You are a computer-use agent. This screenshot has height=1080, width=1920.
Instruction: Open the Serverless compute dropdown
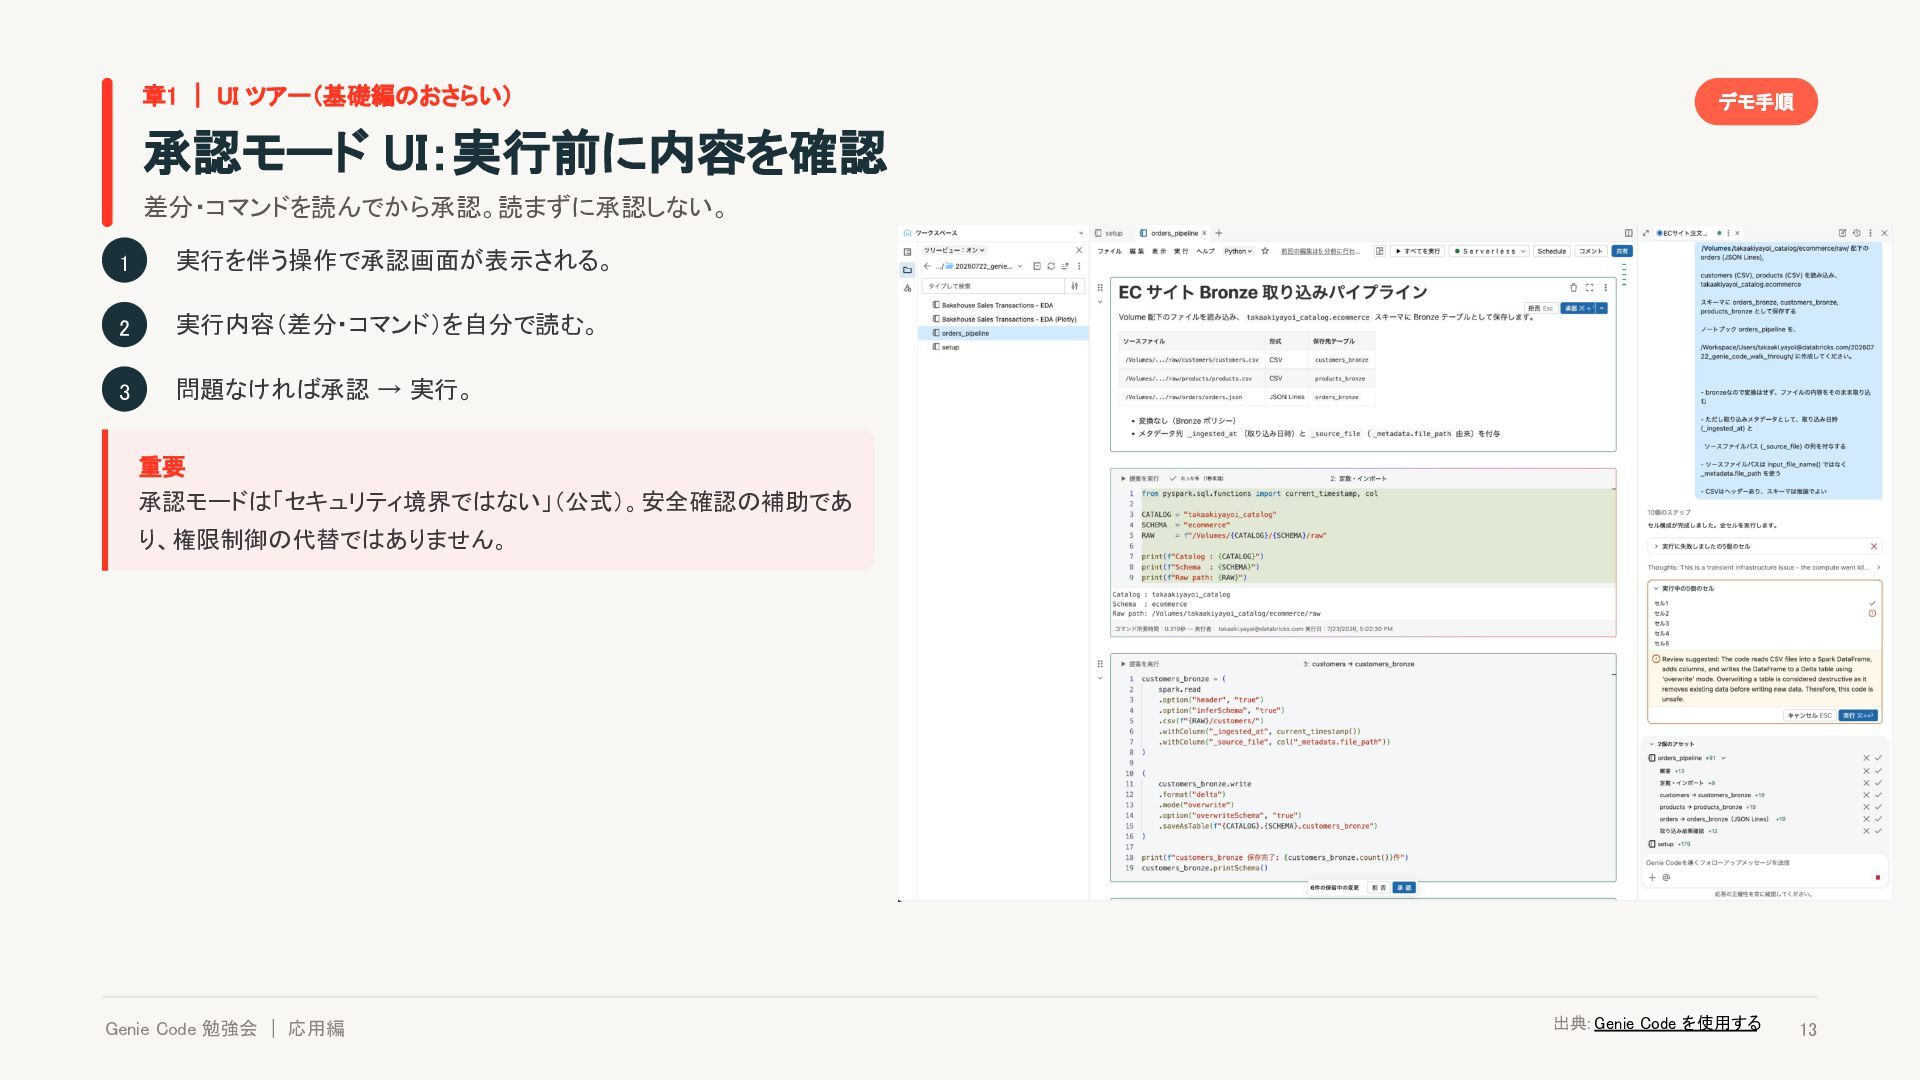pos(1490,251)
